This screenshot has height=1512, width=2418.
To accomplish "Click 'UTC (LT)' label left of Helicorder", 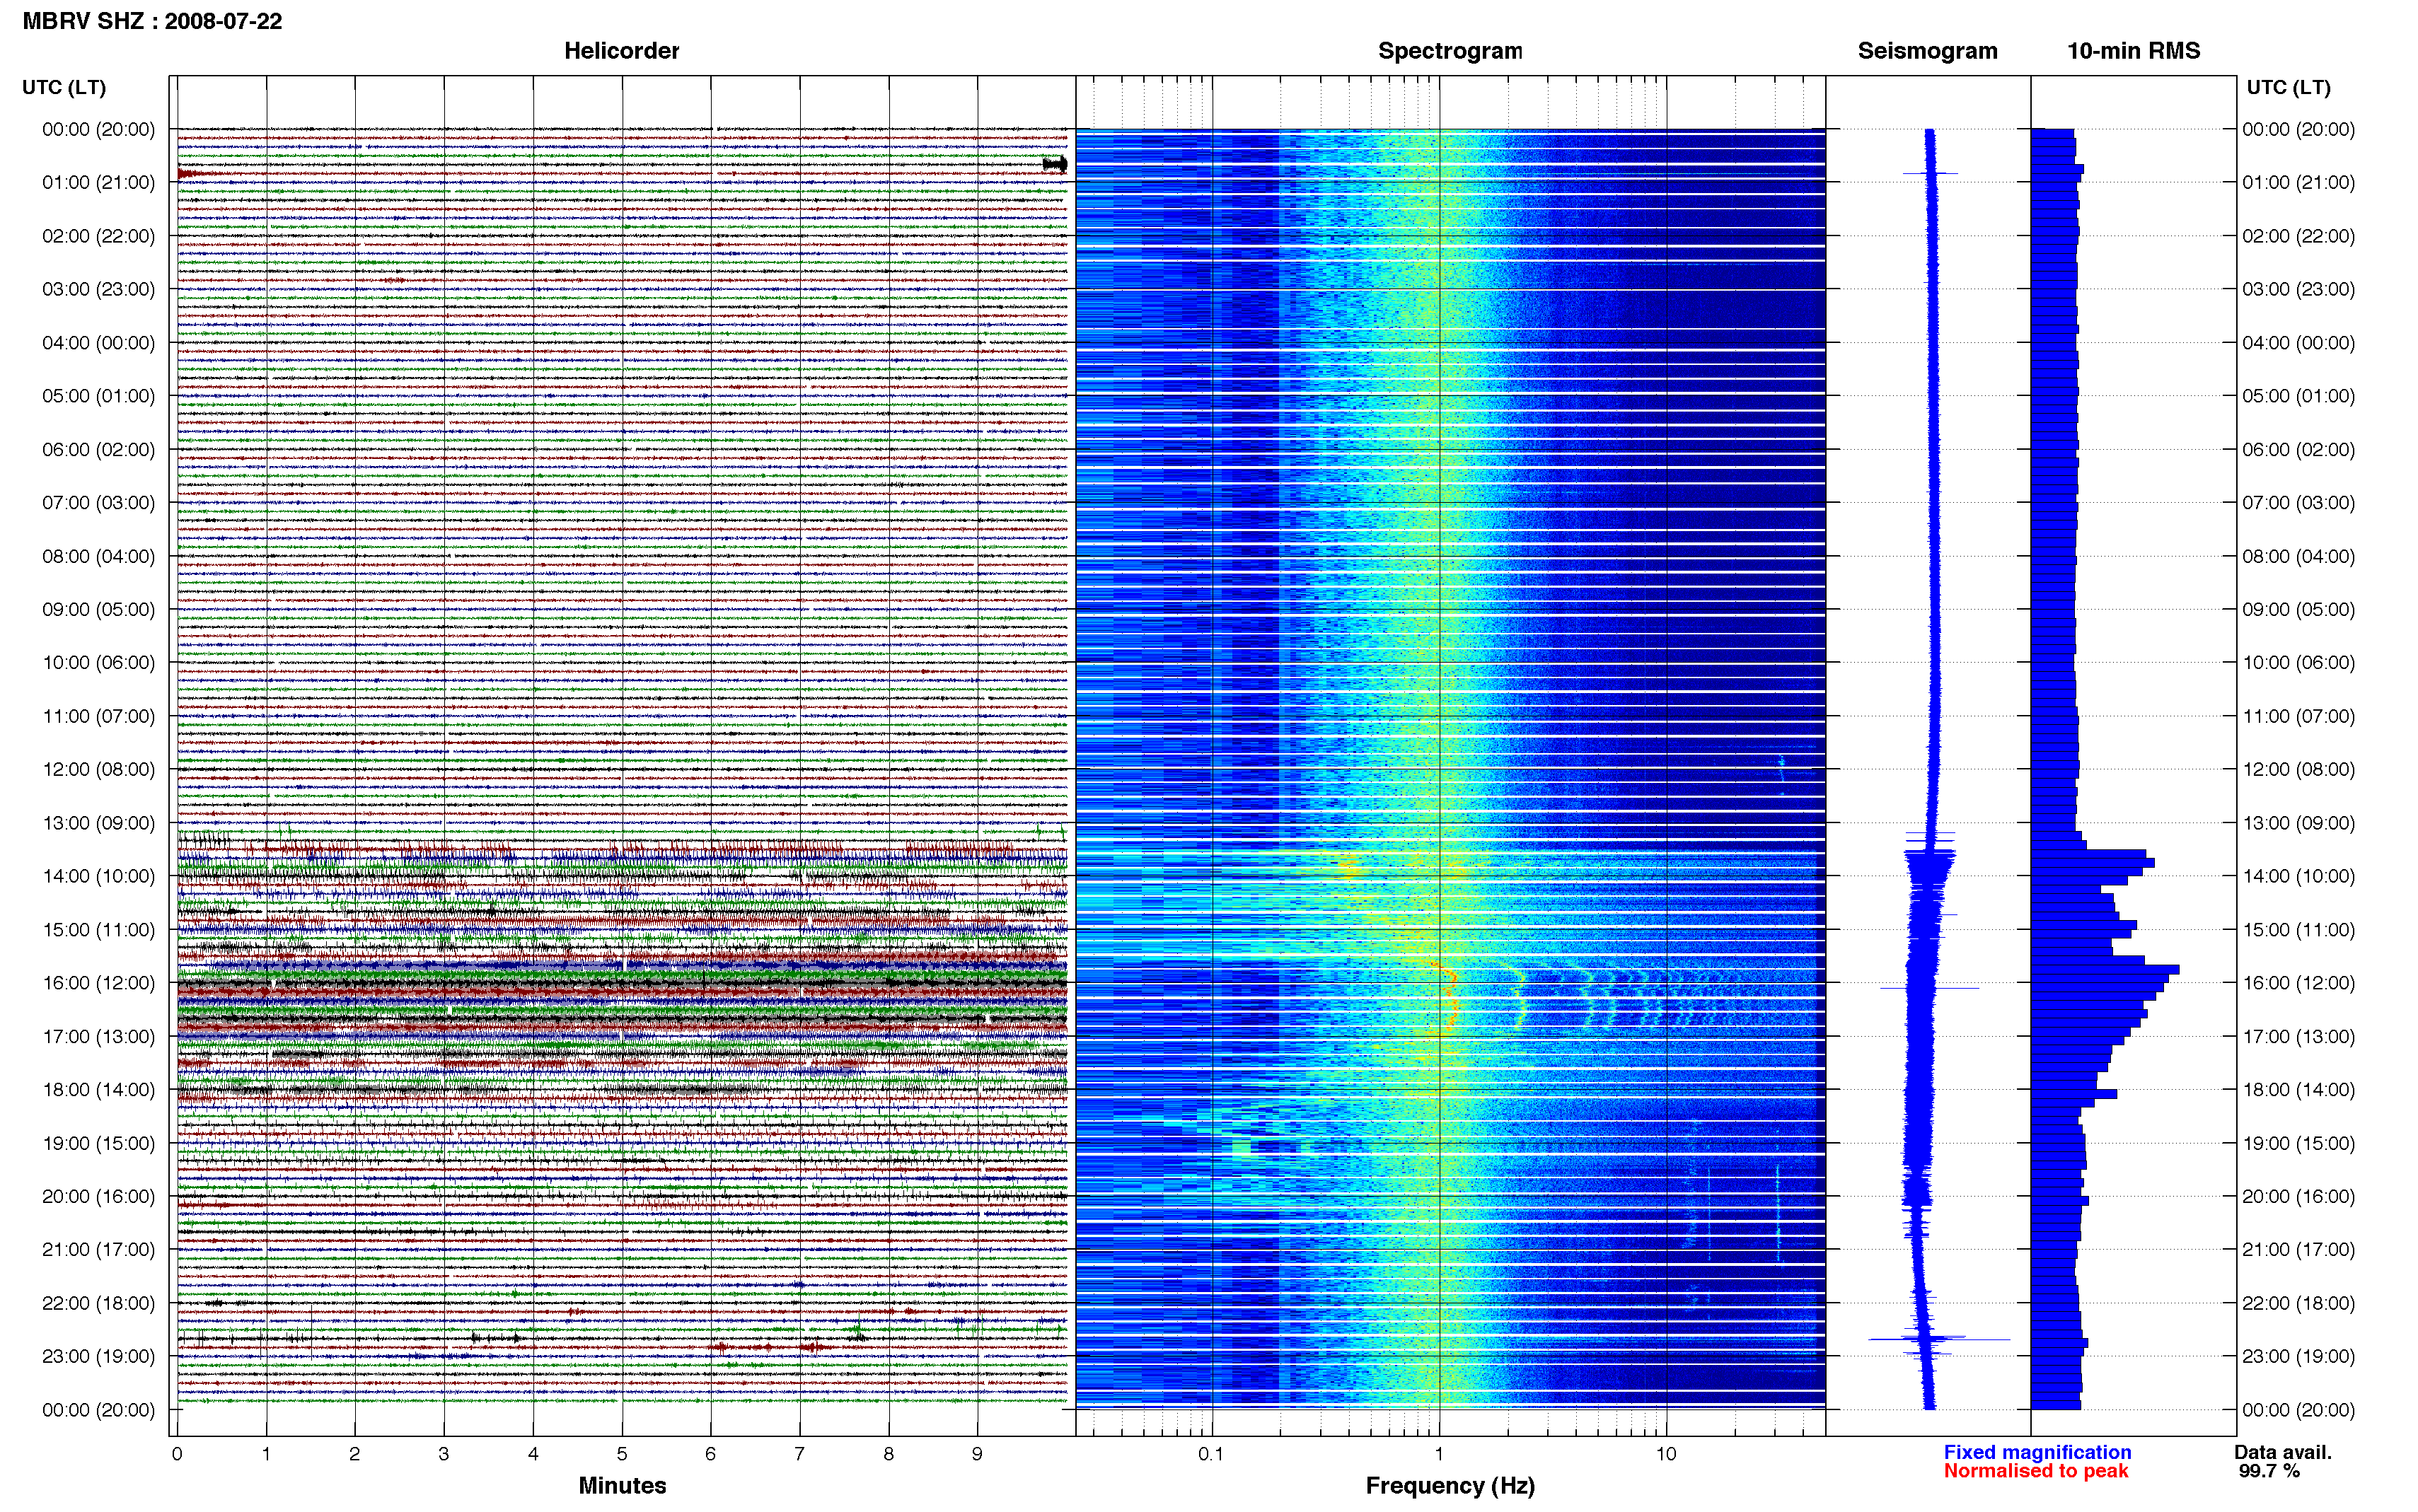I will 64,87.
